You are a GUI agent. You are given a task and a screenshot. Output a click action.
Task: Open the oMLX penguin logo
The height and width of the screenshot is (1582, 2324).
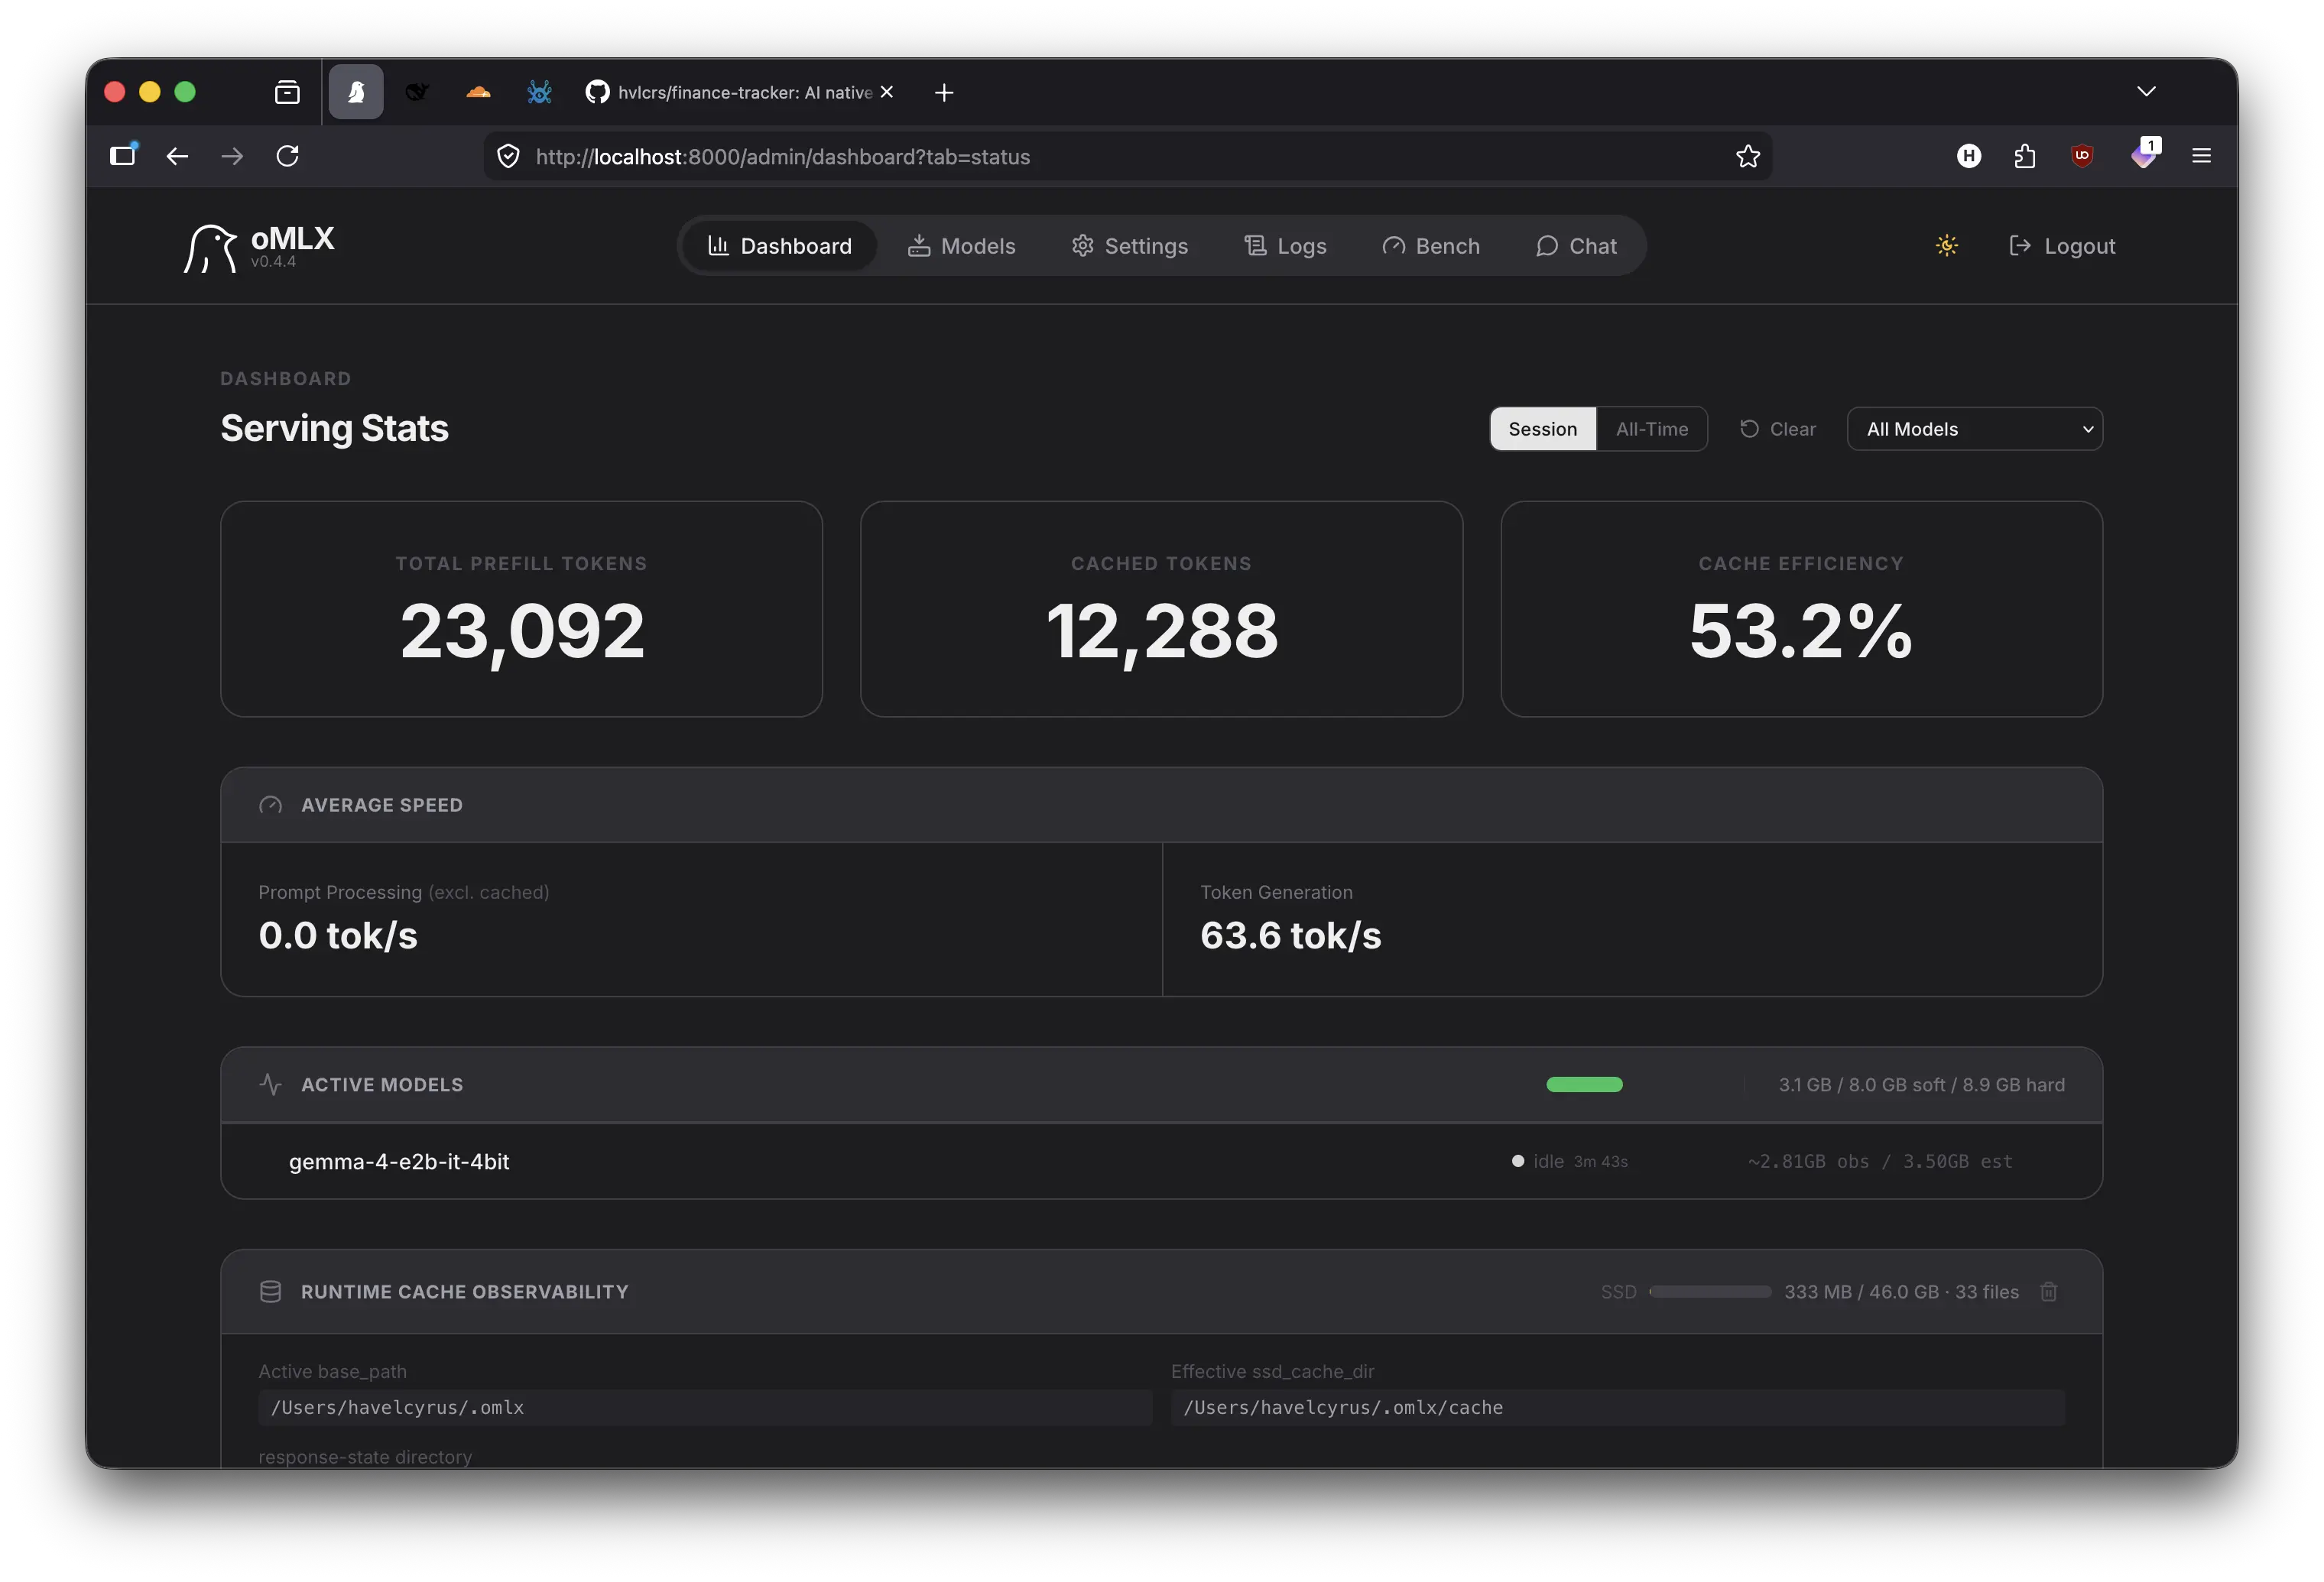pos(210,247)
